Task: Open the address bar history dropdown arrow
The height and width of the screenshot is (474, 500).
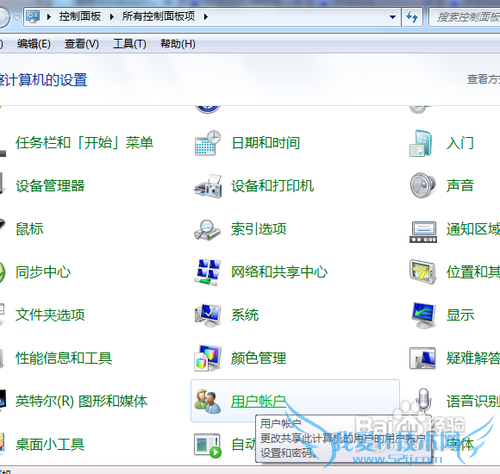Action: [393, 17]
